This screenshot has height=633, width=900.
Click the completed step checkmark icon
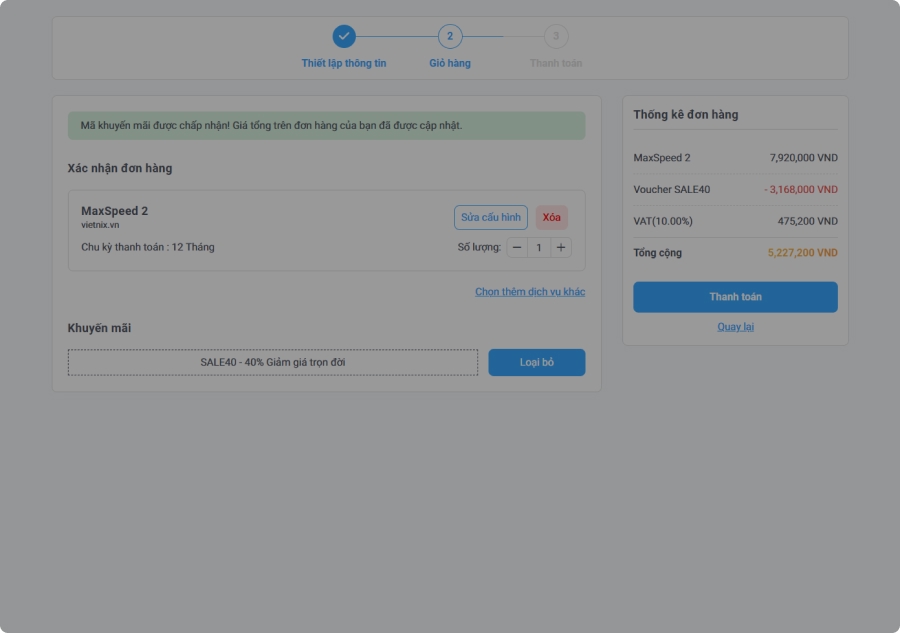coord(344,36)
